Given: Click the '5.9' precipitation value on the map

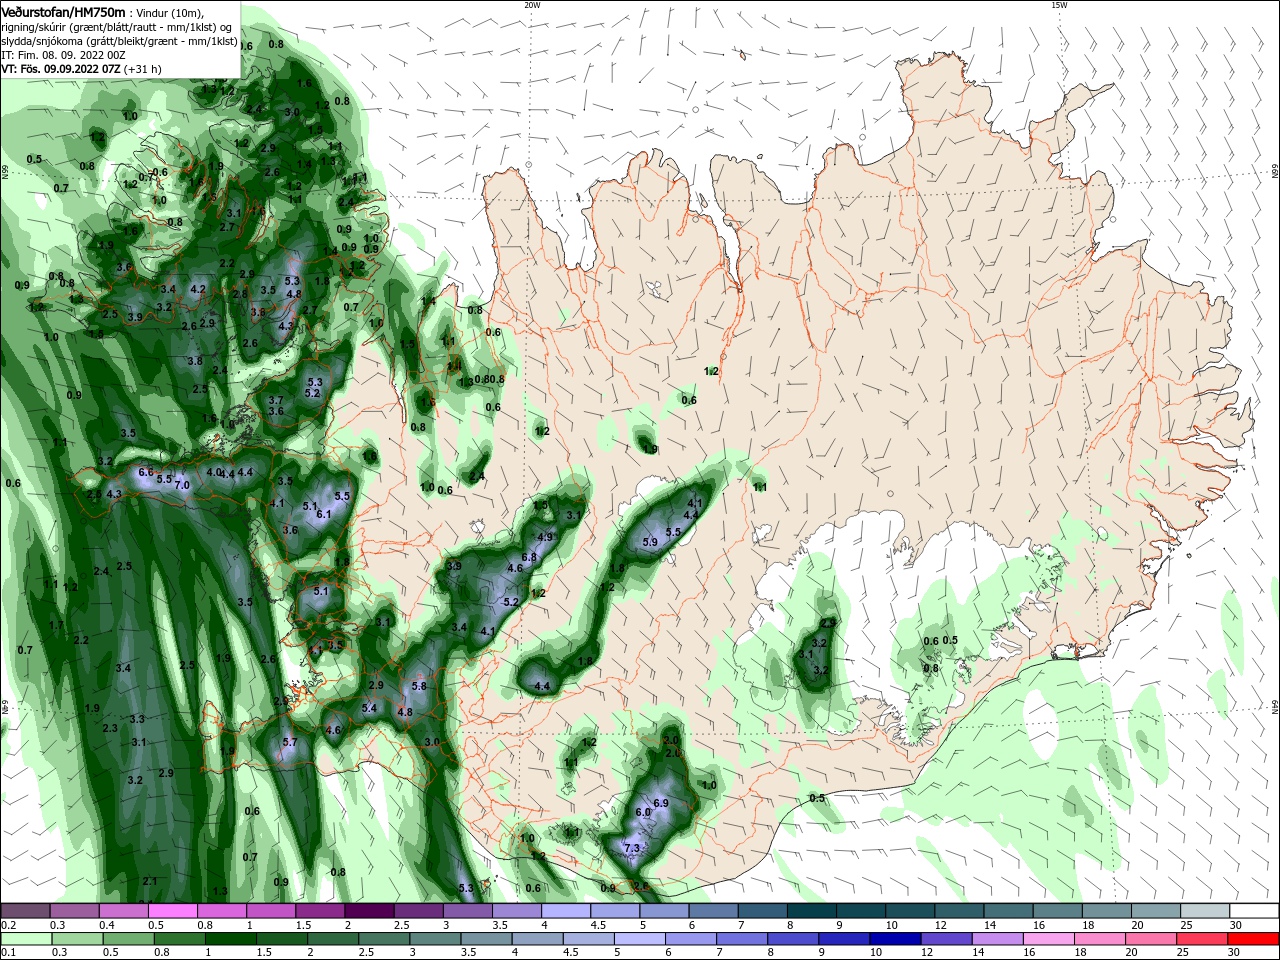Looking at the screenshot, I should click(650, 542).
